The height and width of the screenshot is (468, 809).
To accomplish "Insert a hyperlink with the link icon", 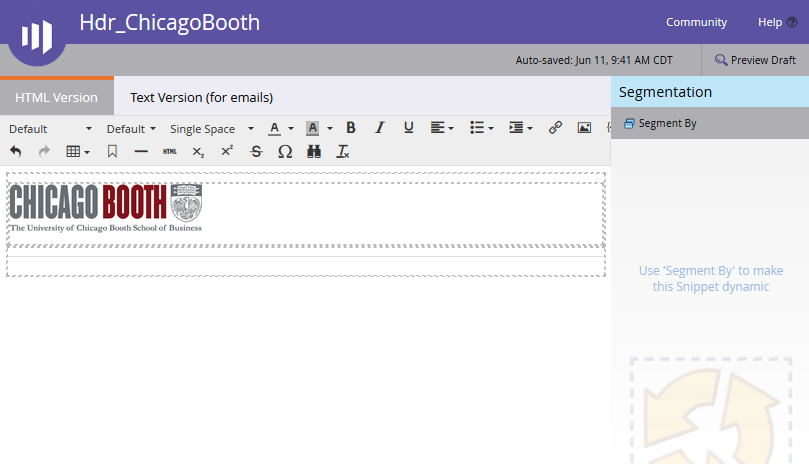I will [555, 127].
